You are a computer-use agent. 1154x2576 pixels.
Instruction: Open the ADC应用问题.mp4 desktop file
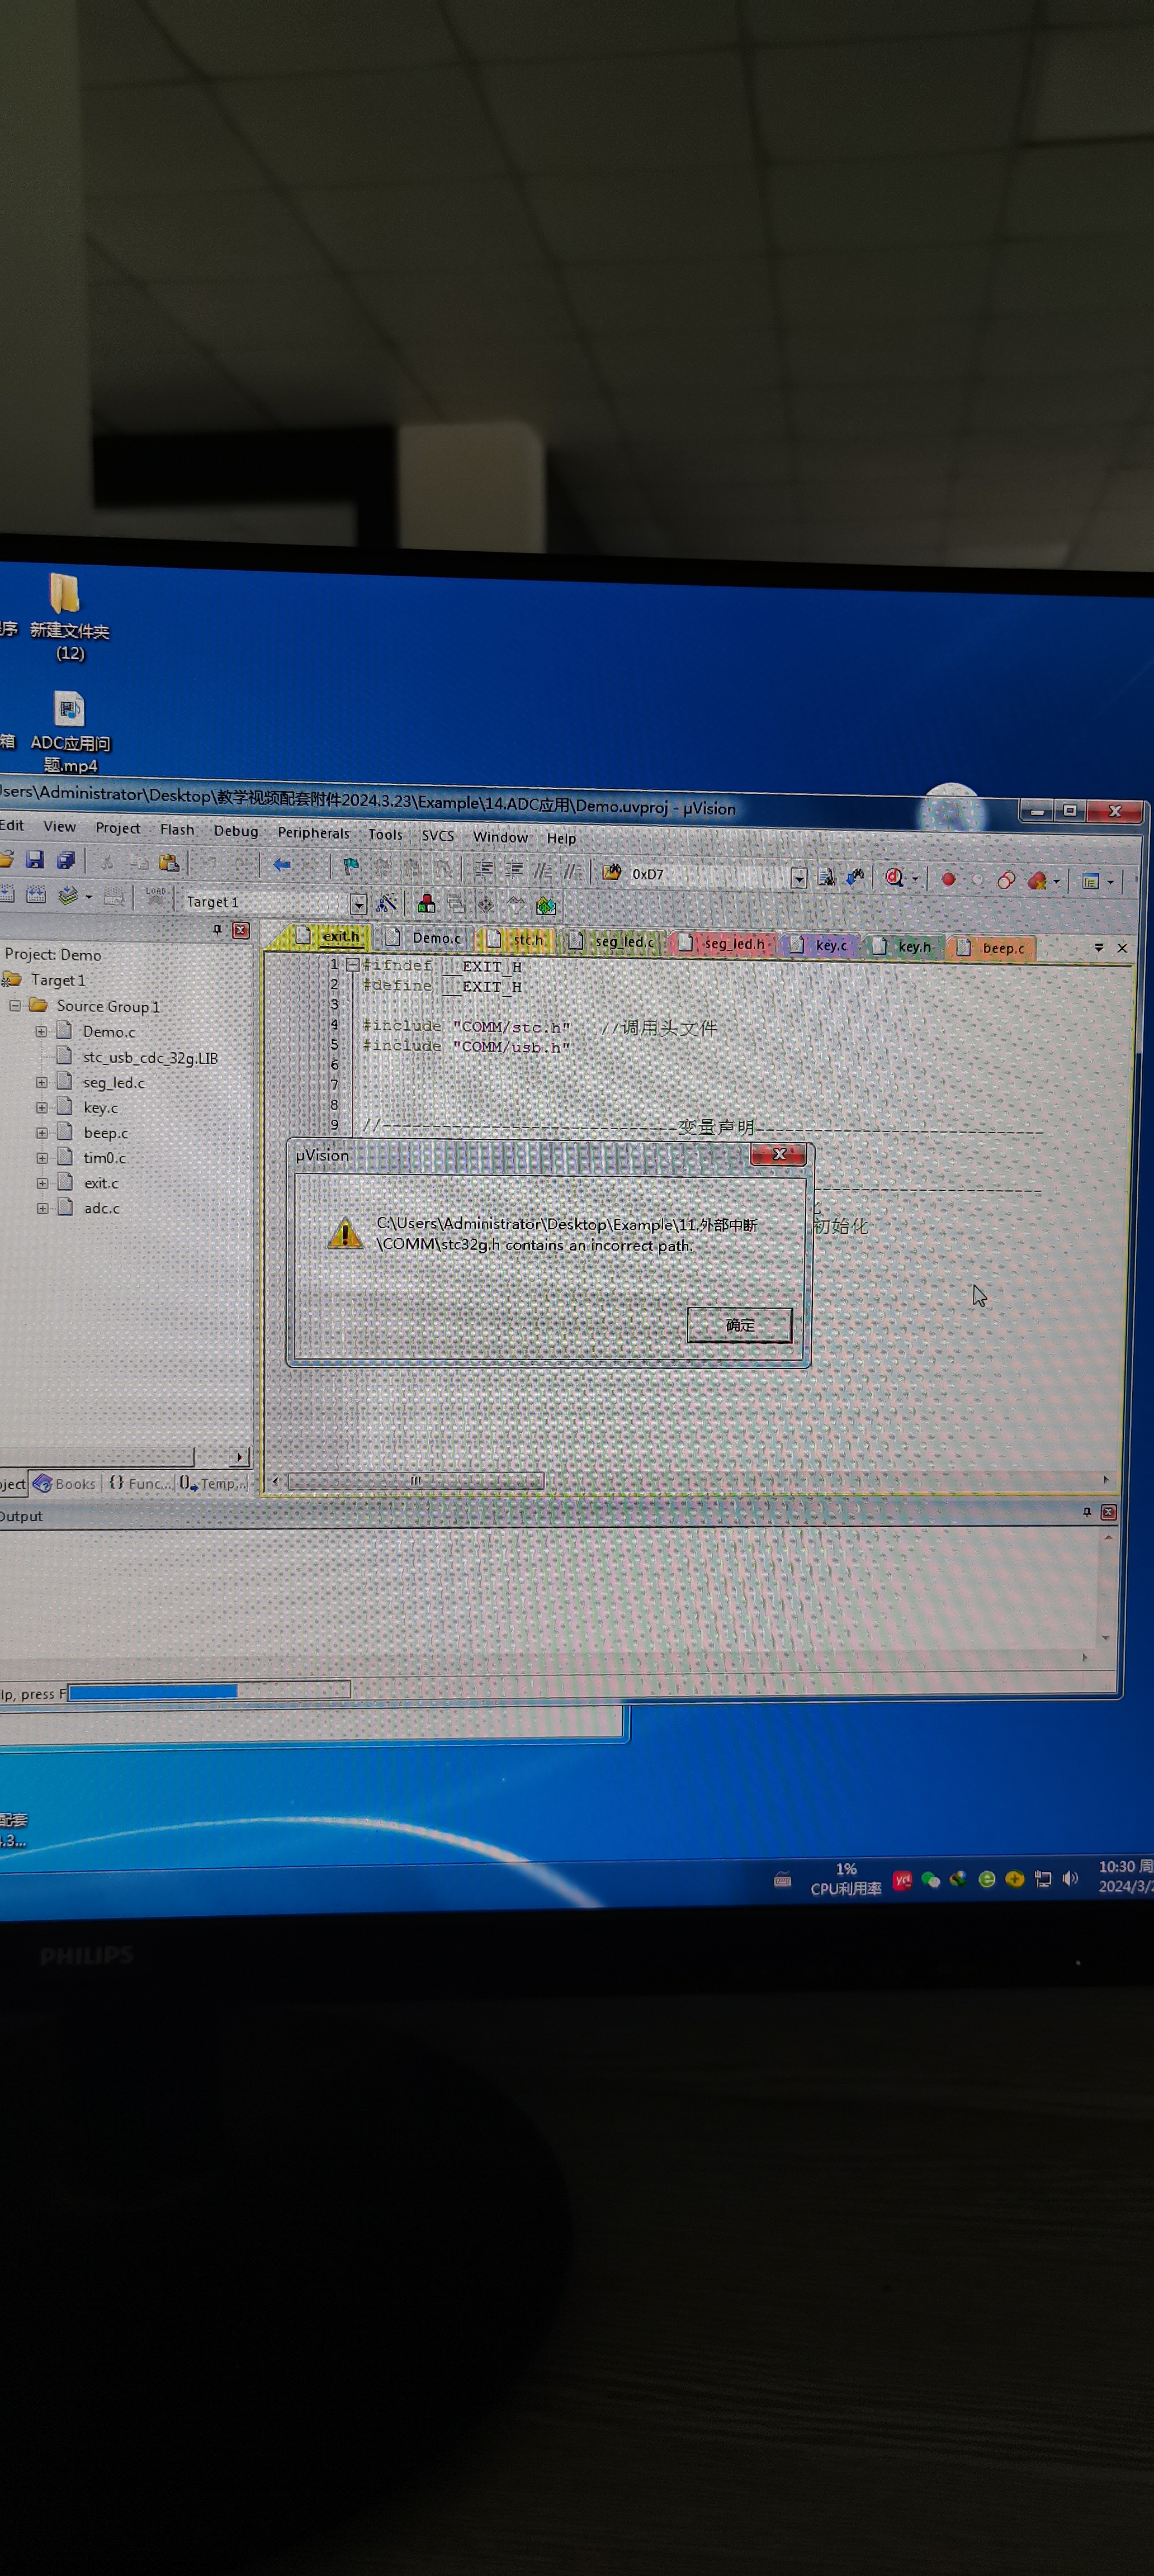69,732
